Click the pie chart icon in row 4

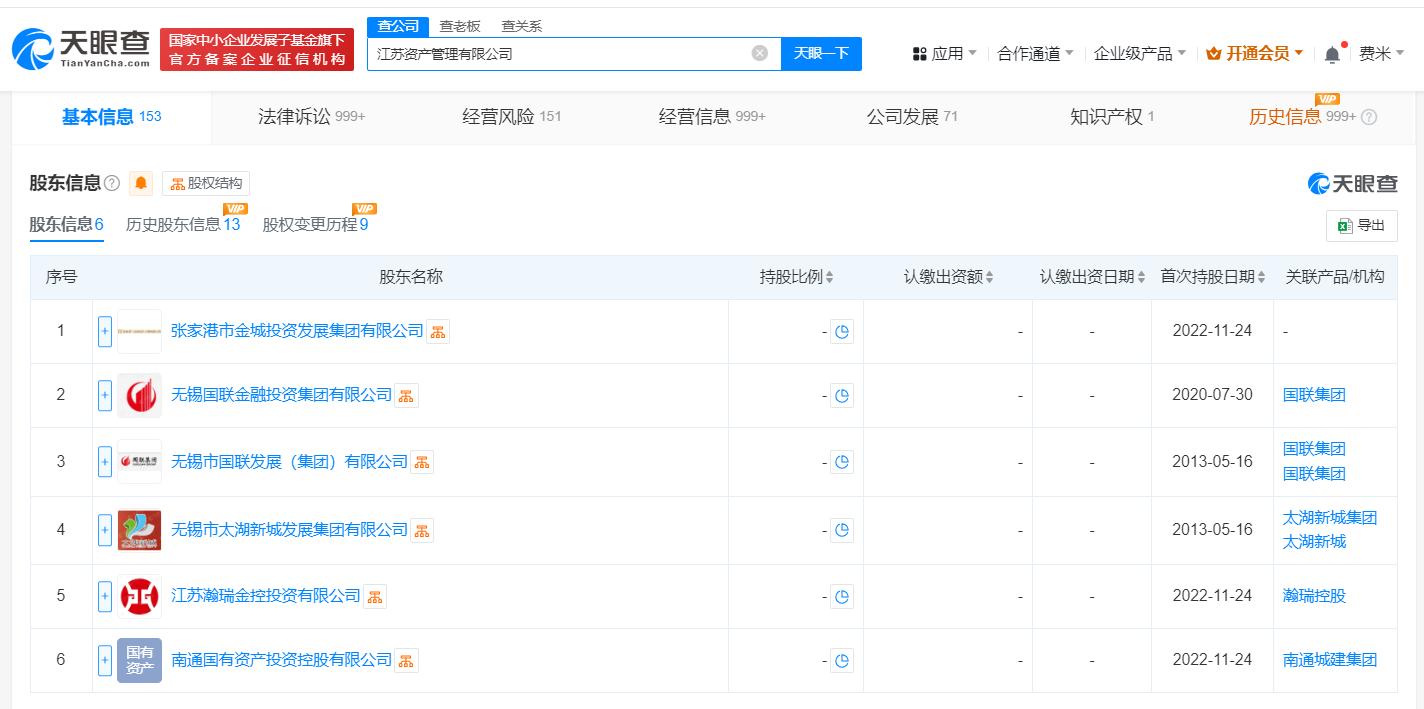pos(842,530)
